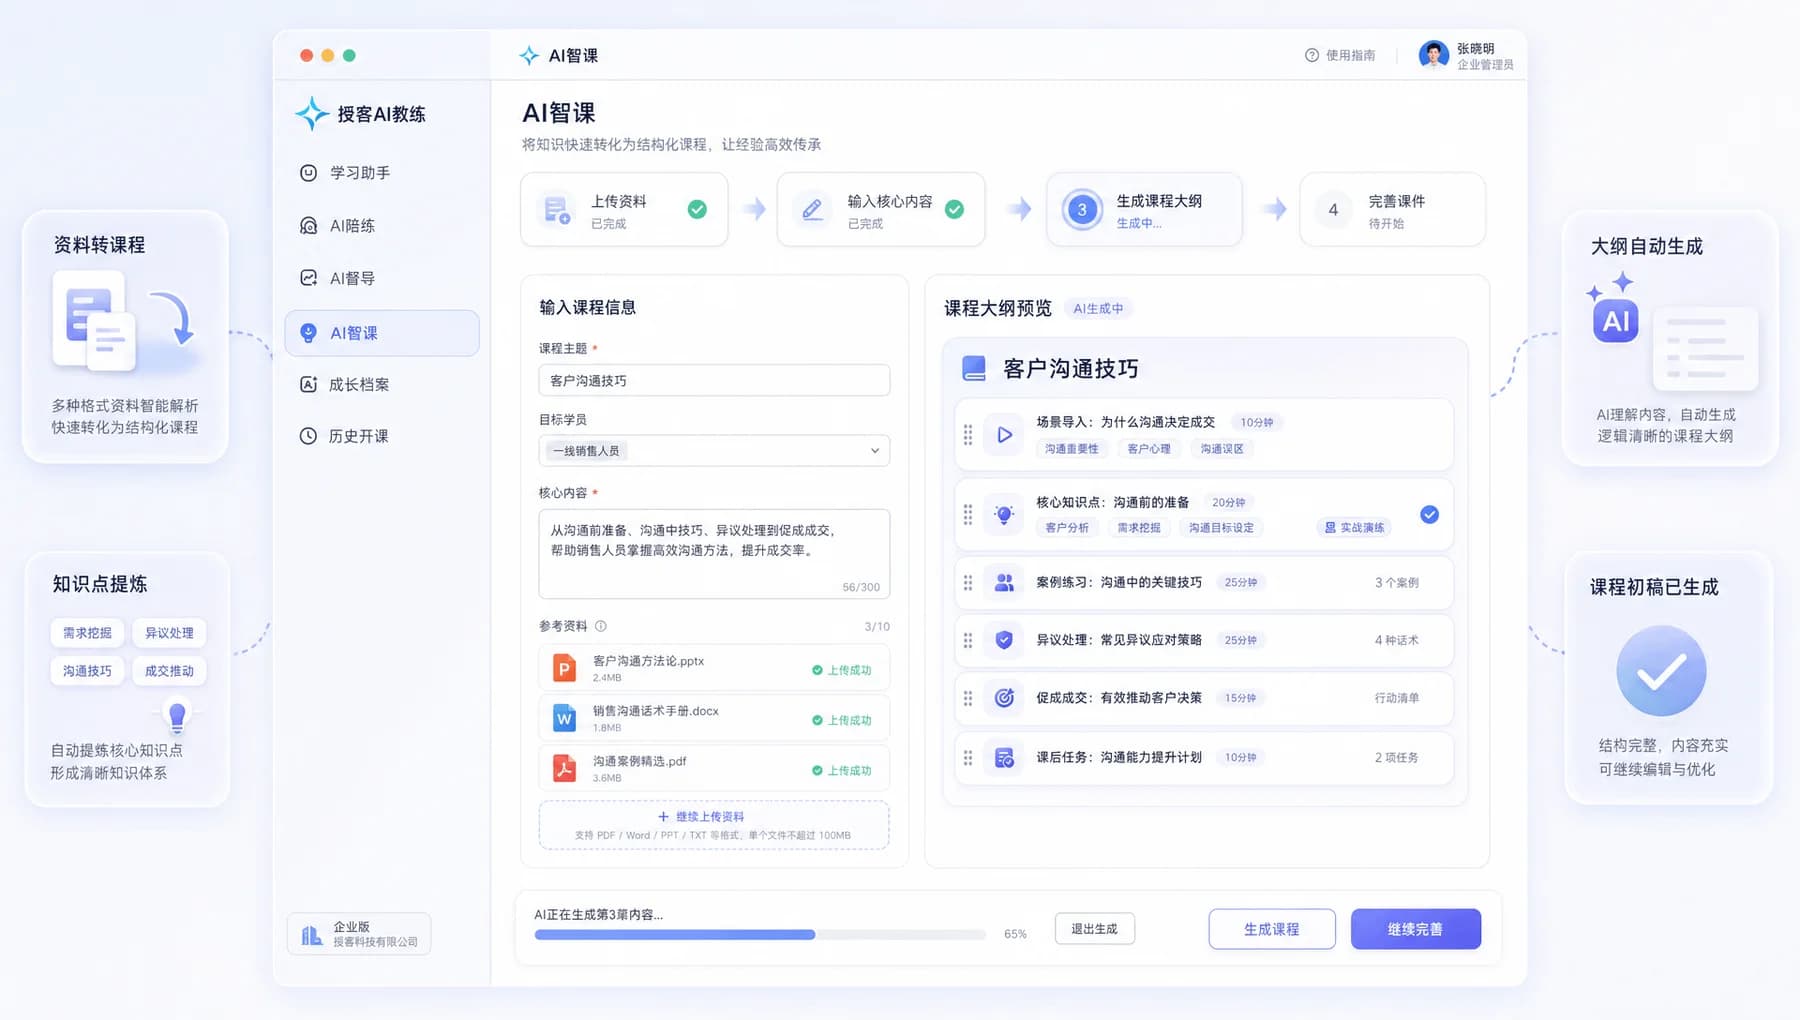
Task: Click the PDF file icon for 沟通案例精选
Action: coord(564,768)
